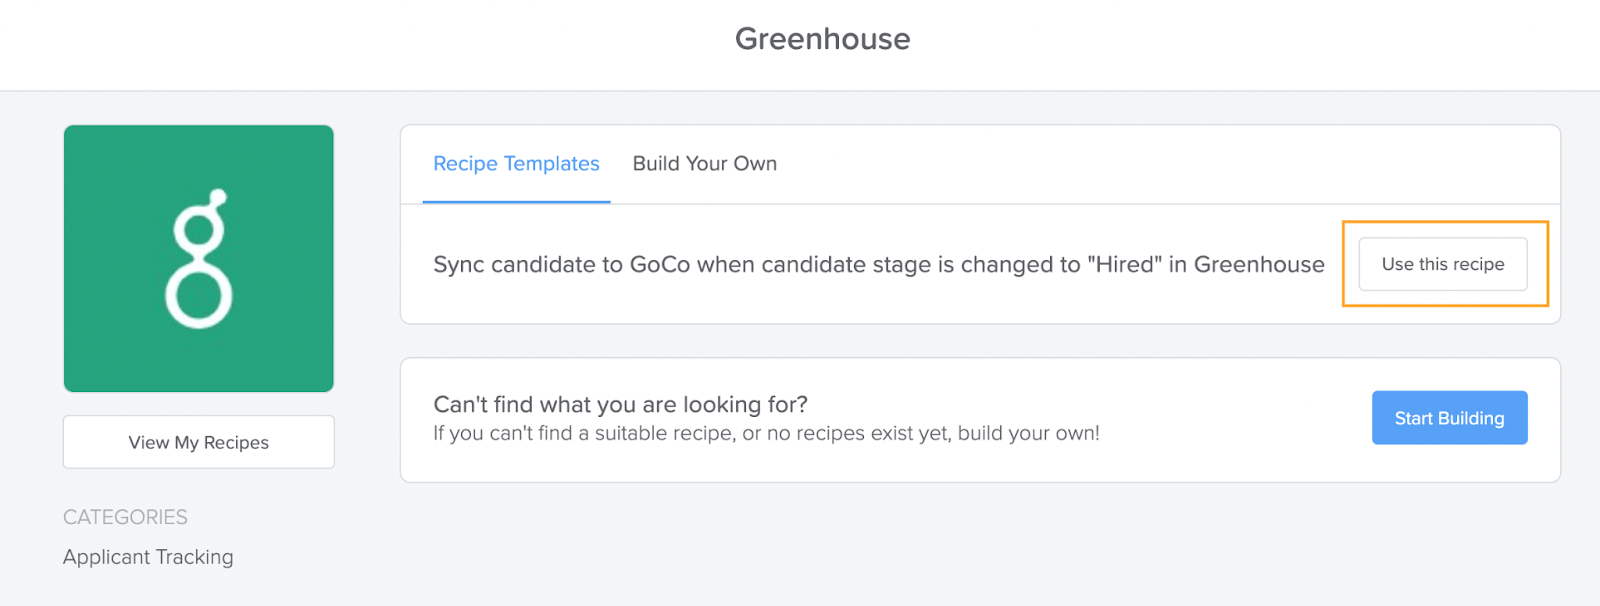
Task: Open the Build Your Own tab
Action: tap(704, 164)
